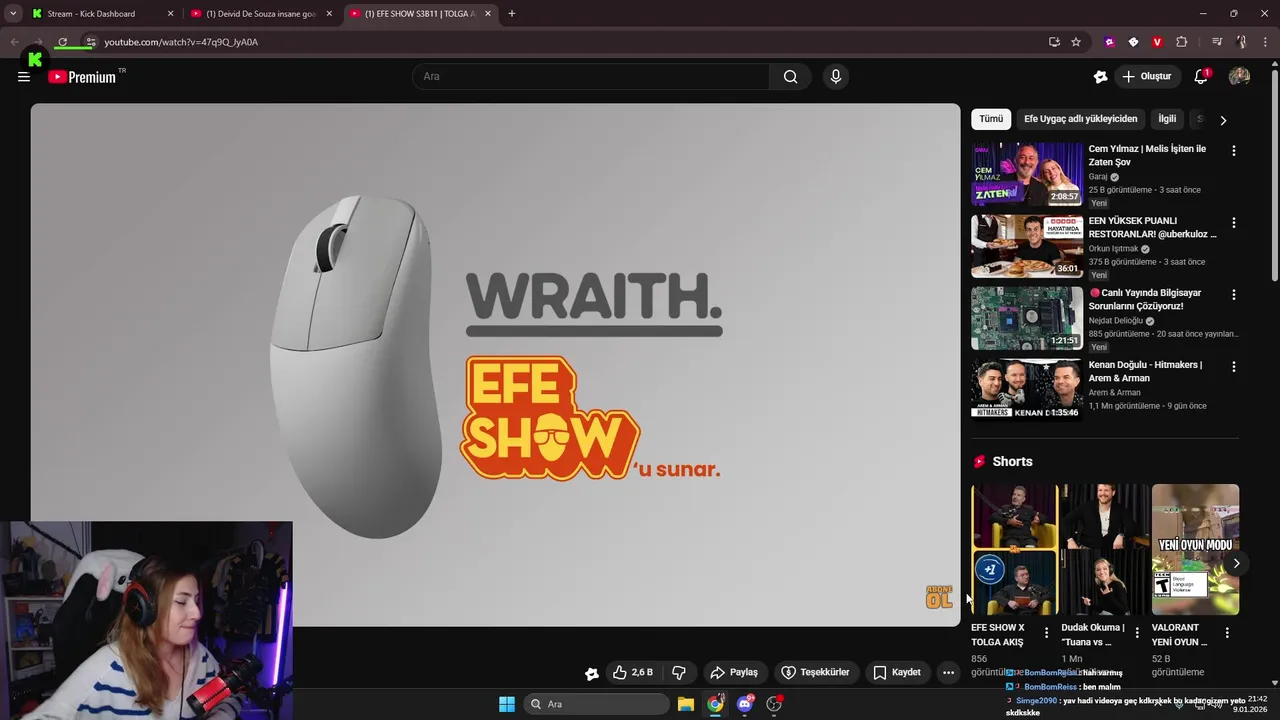Open Chrome profile avatar in toolbar
Image resolution: width=1280 pixels, height=720 pixels.
point(1241,42)
